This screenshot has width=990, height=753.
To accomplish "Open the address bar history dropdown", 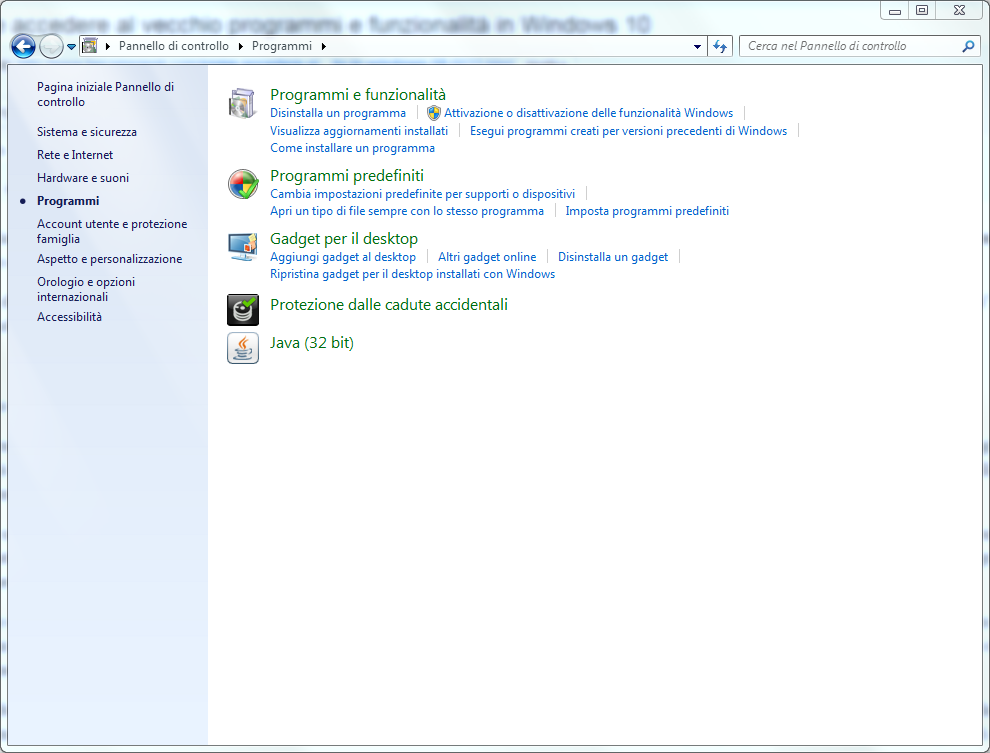I will point(697,46).
